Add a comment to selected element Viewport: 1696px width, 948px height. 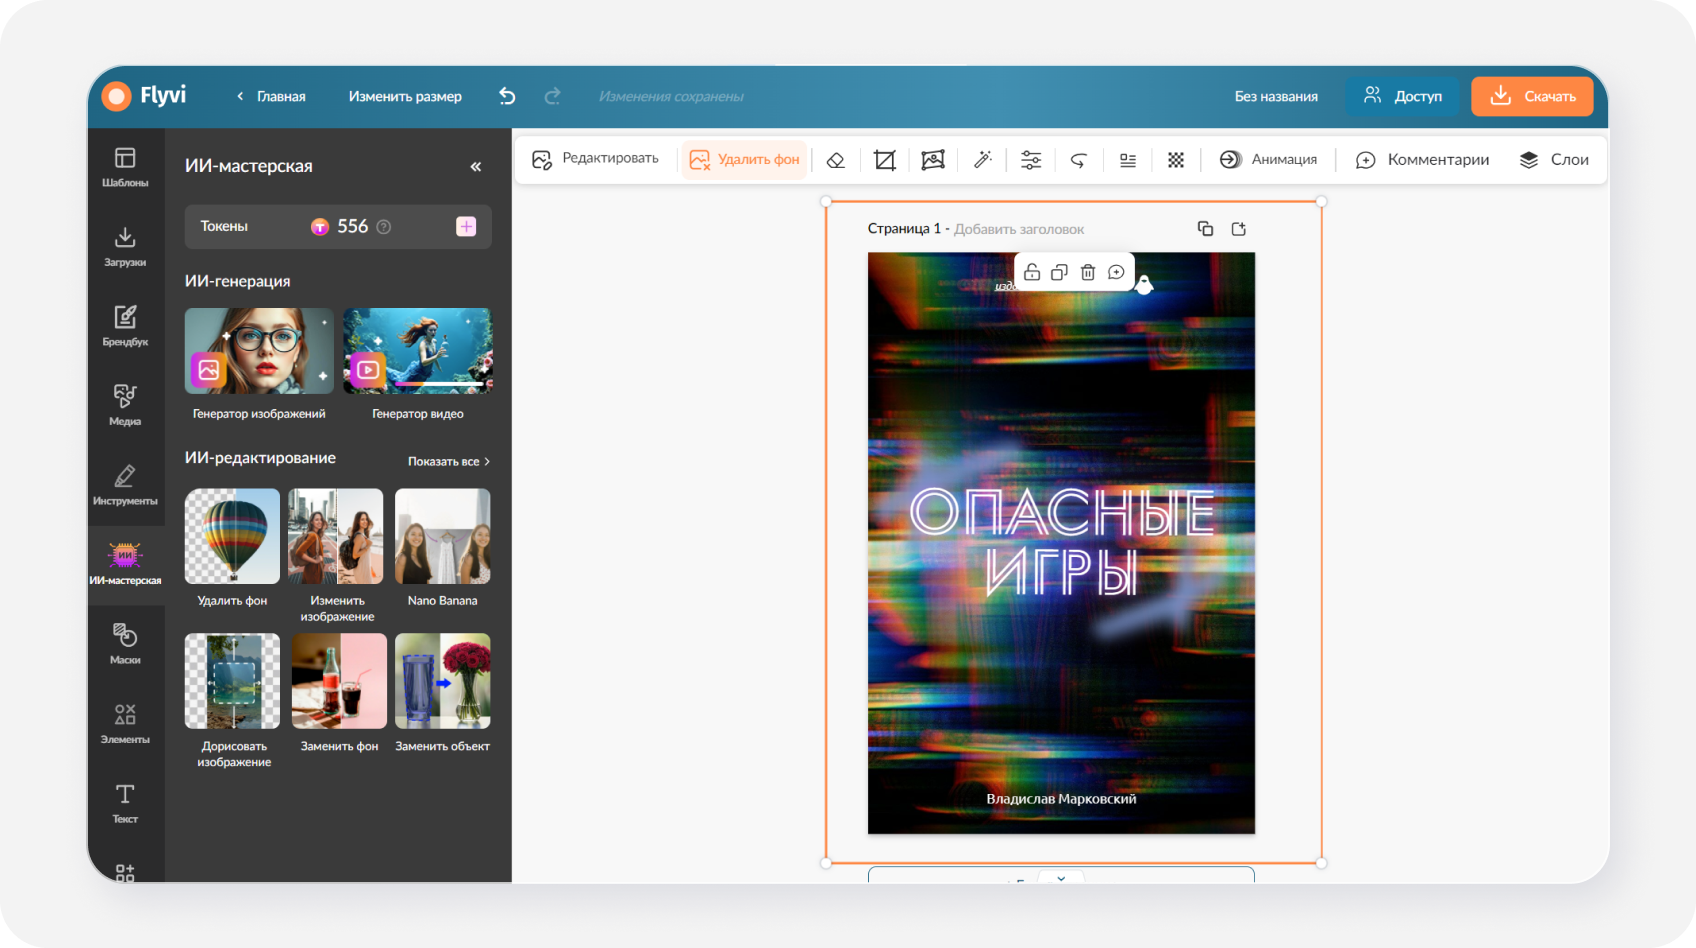(x=1116, y=272)
